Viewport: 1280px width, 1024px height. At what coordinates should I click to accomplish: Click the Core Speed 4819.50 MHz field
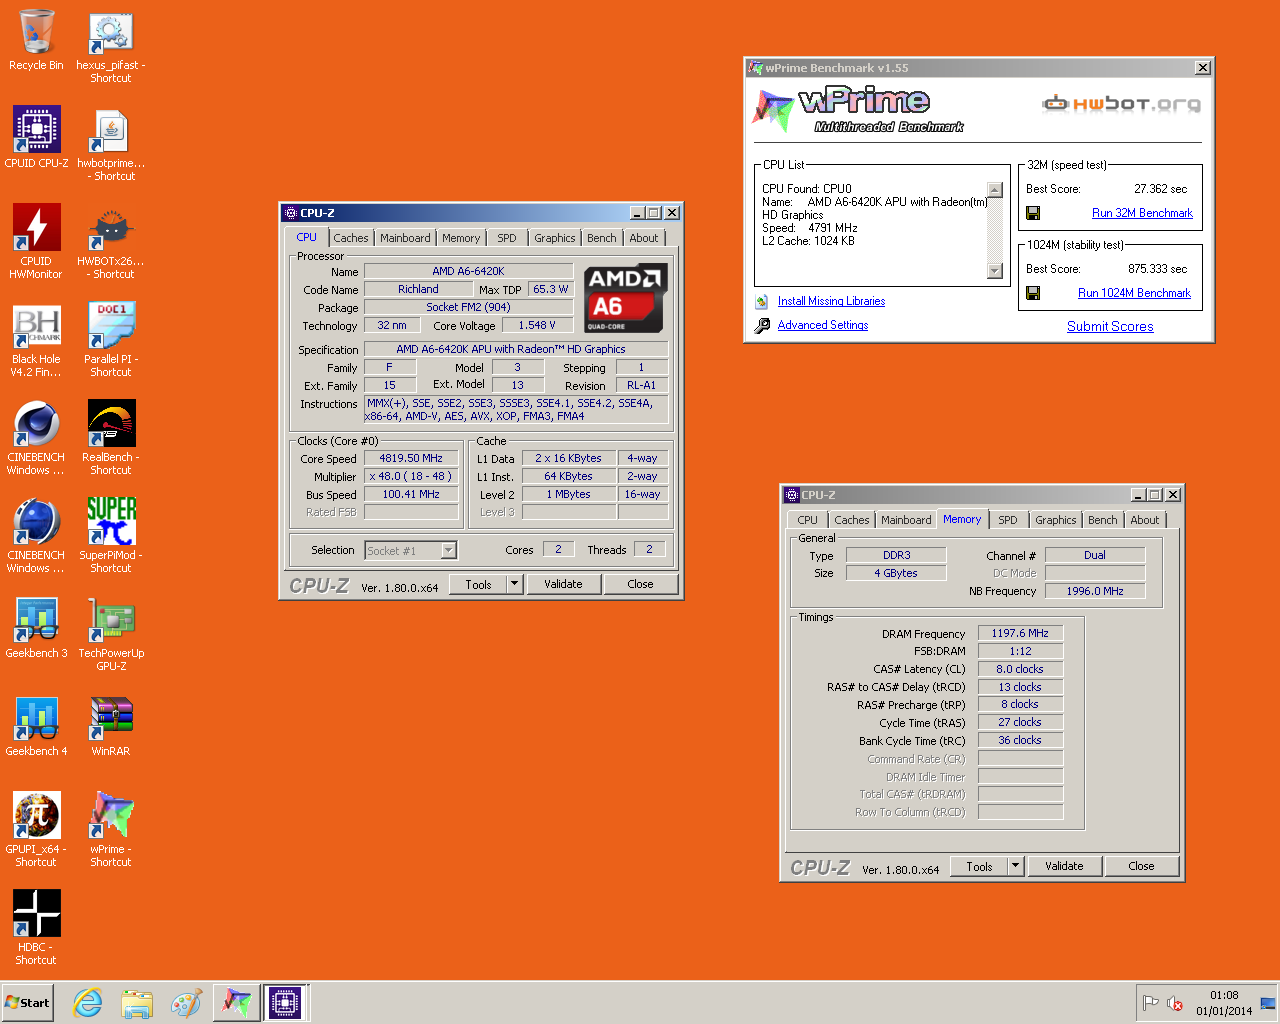coord(411,458)
